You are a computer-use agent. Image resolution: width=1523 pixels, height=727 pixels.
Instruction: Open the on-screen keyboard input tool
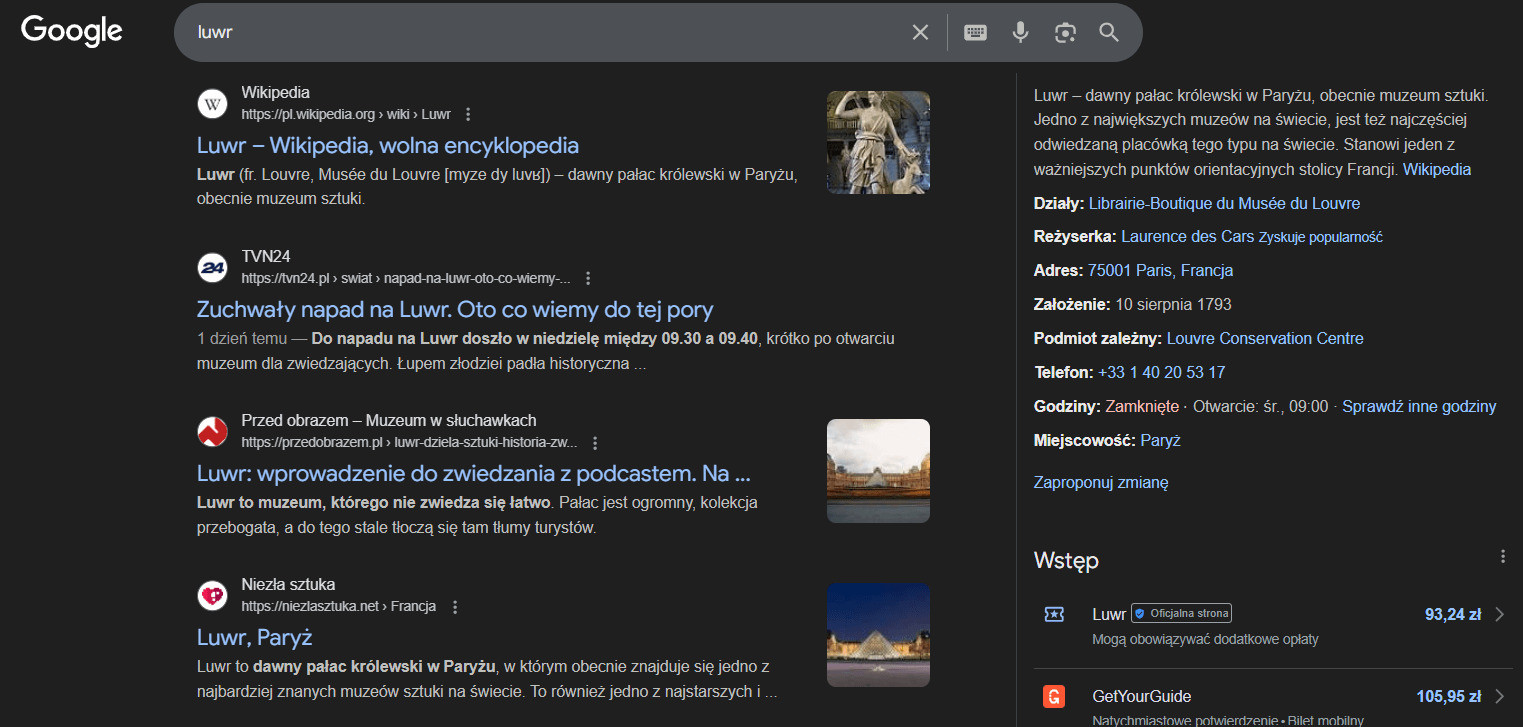tap(975, 33)
